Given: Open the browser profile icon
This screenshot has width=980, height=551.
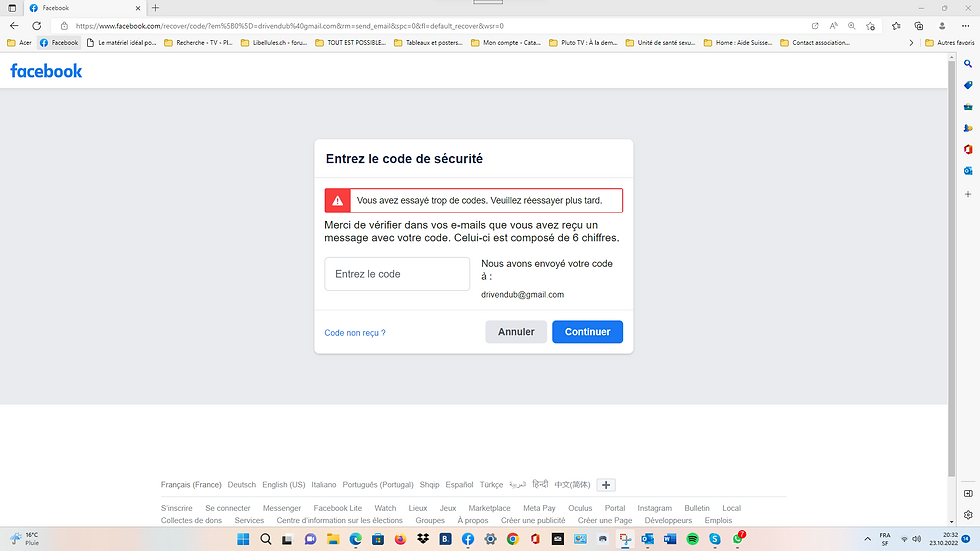Looking at the screenshot, I should [x=942, y=26].
